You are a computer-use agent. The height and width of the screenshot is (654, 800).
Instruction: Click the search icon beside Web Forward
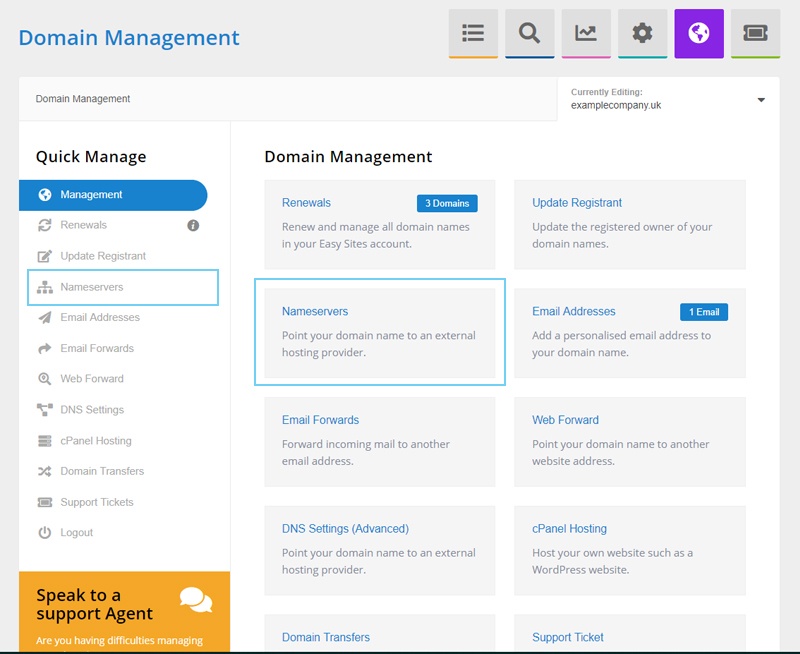click(45, 379)
